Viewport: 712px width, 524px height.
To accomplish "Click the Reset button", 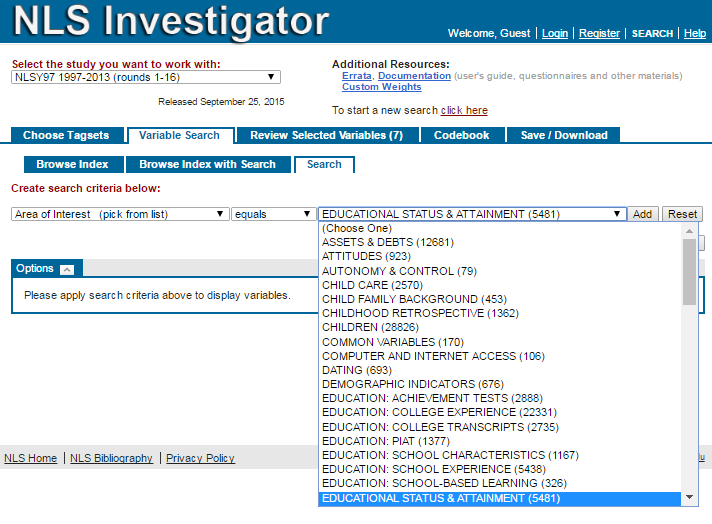I will (x=682, y=214).
